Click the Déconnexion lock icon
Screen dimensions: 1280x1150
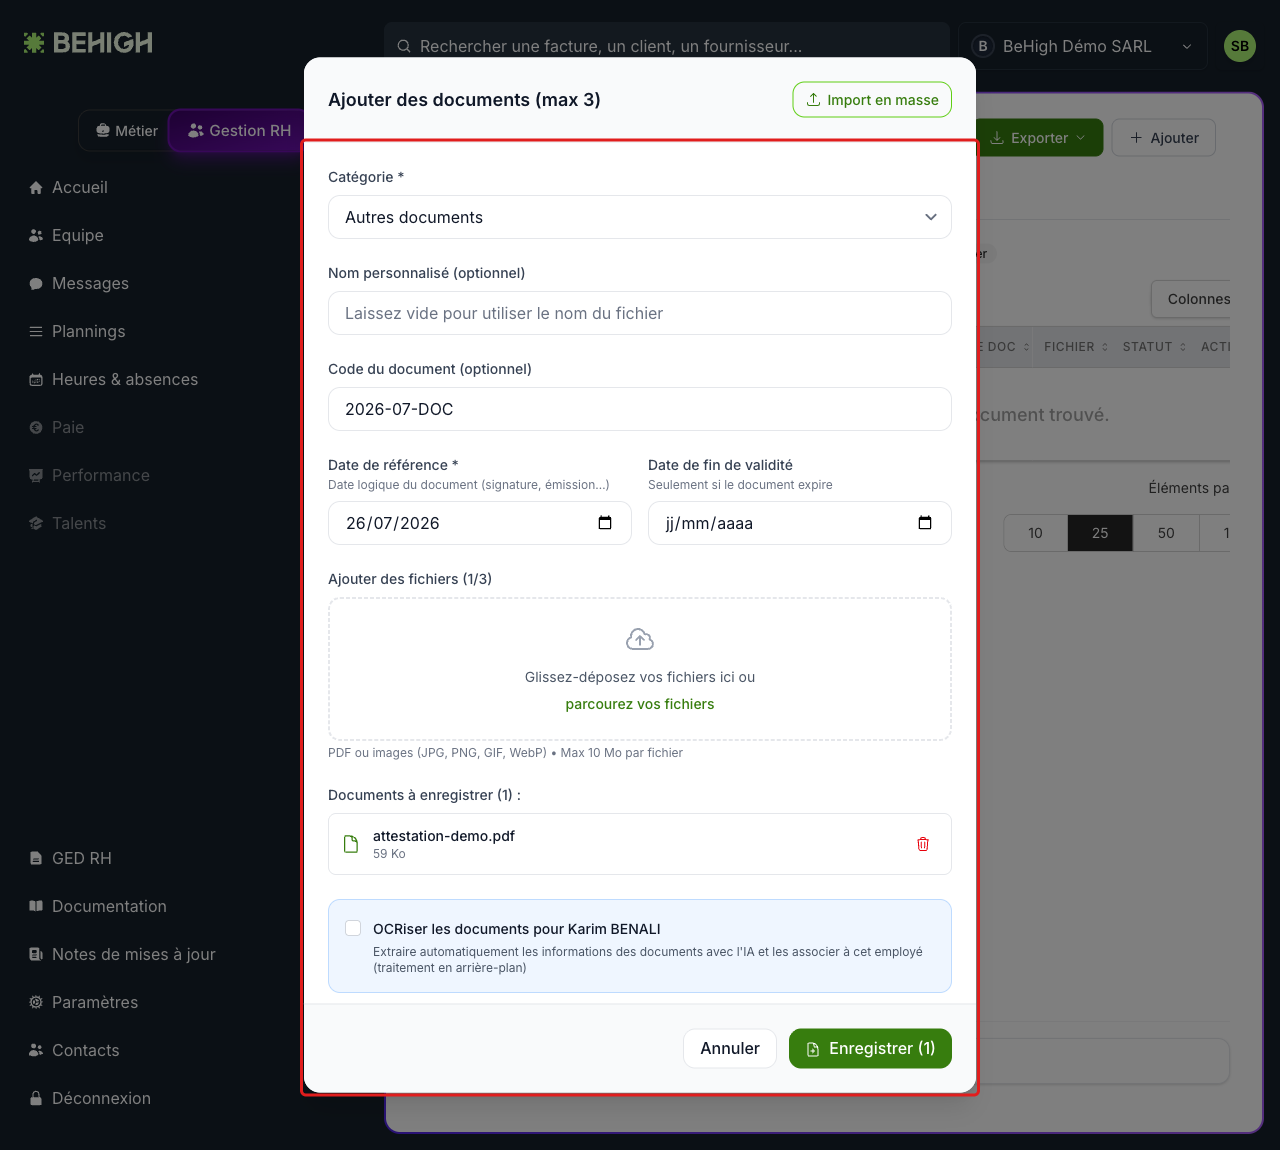[36, 1098]
